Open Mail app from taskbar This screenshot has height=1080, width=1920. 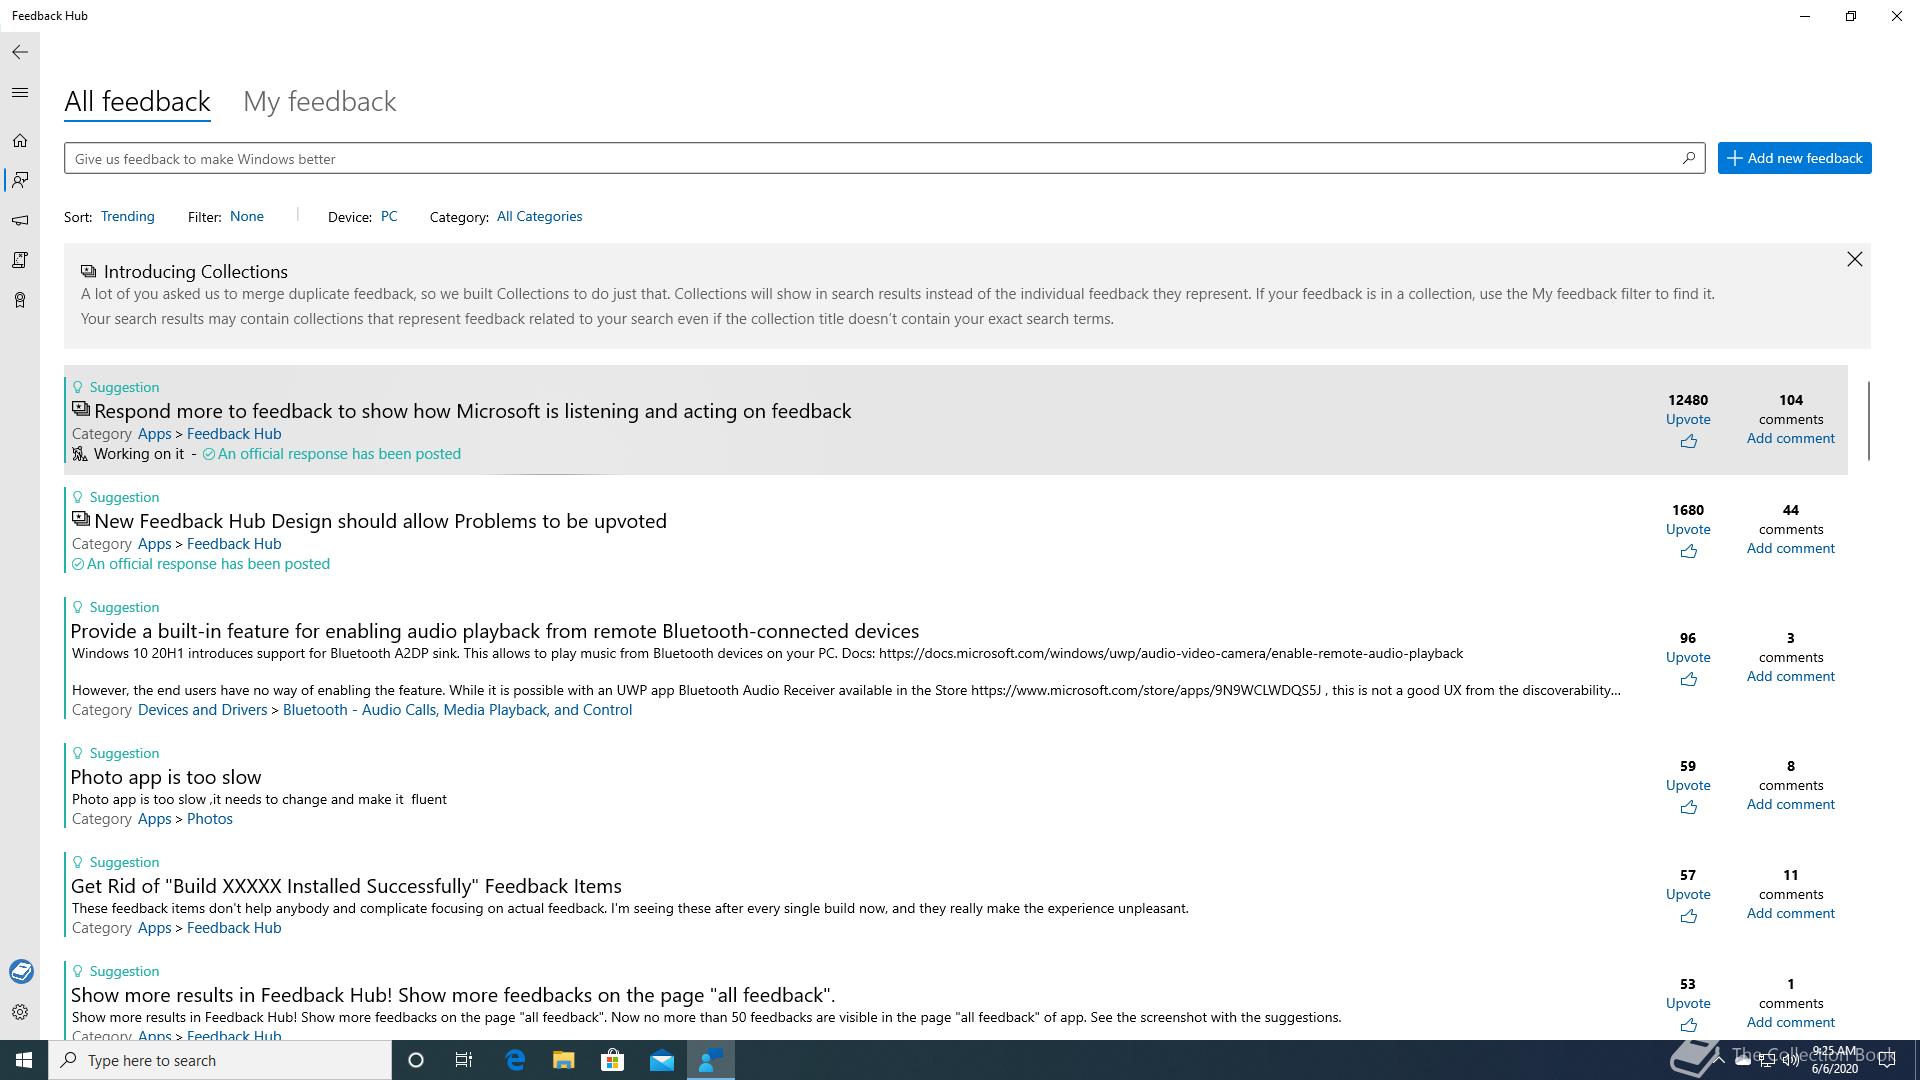coord(661,1060)
